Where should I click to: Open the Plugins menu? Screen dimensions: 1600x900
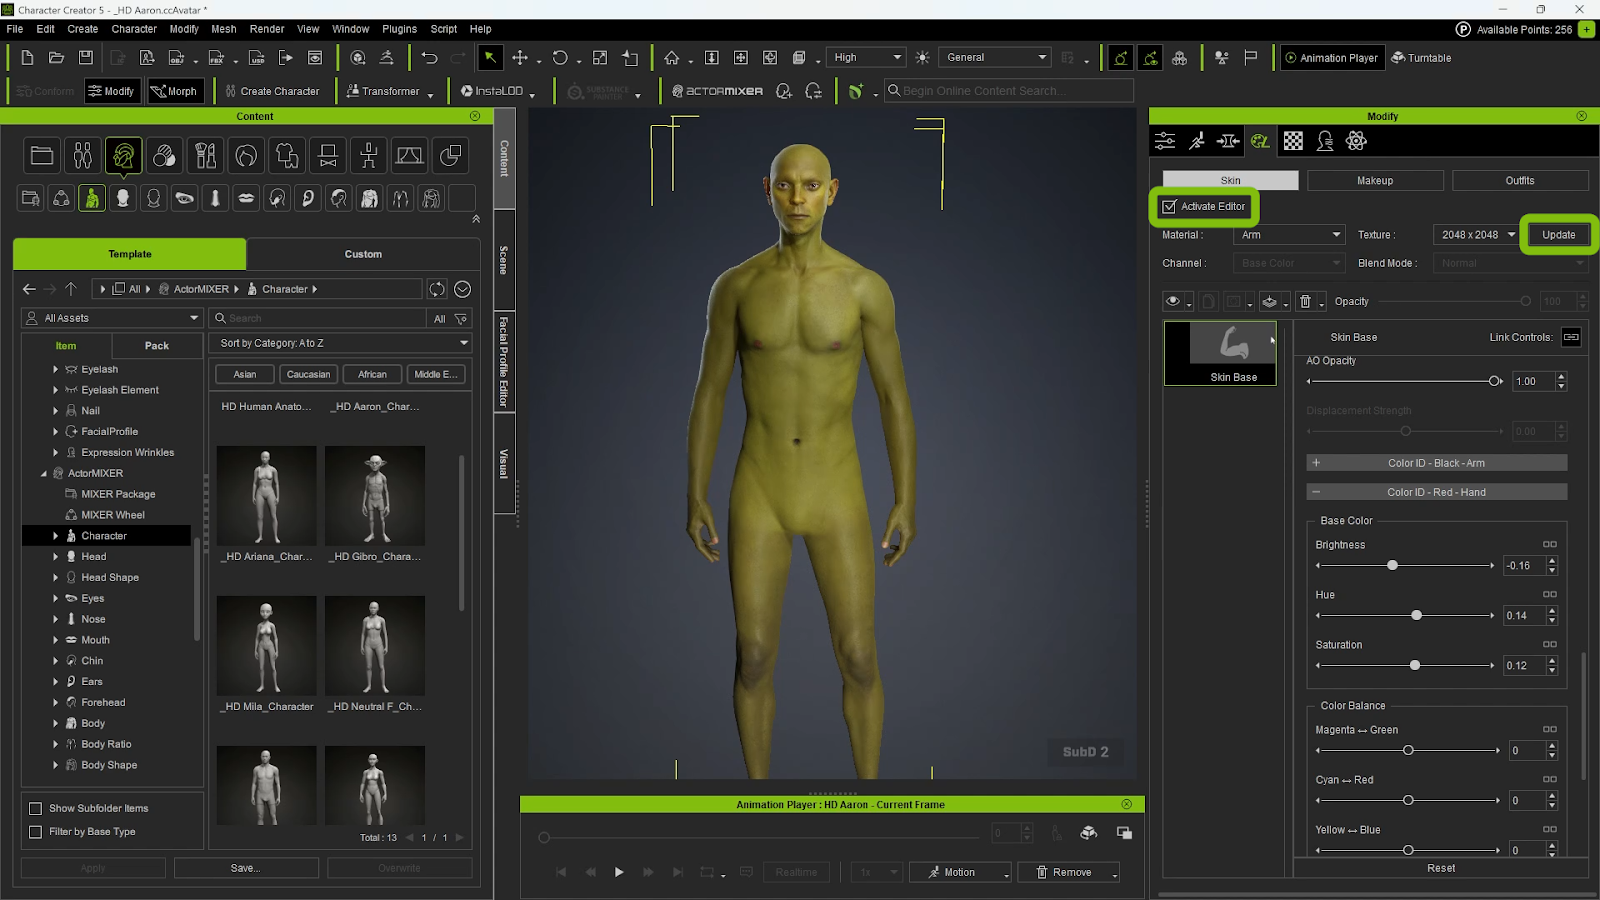click(x=399, y=29)
